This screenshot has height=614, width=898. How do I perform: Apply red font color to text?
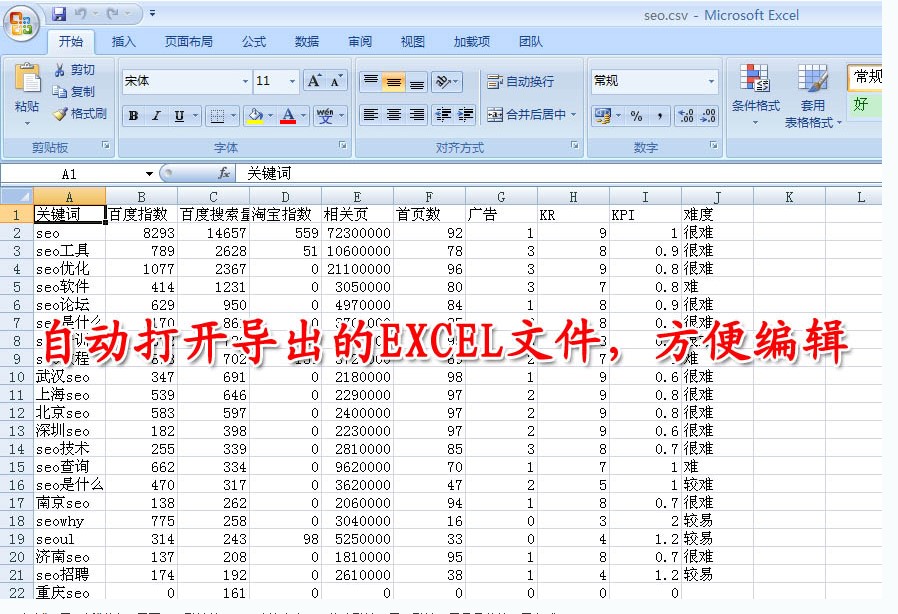(x=288, y=116)
